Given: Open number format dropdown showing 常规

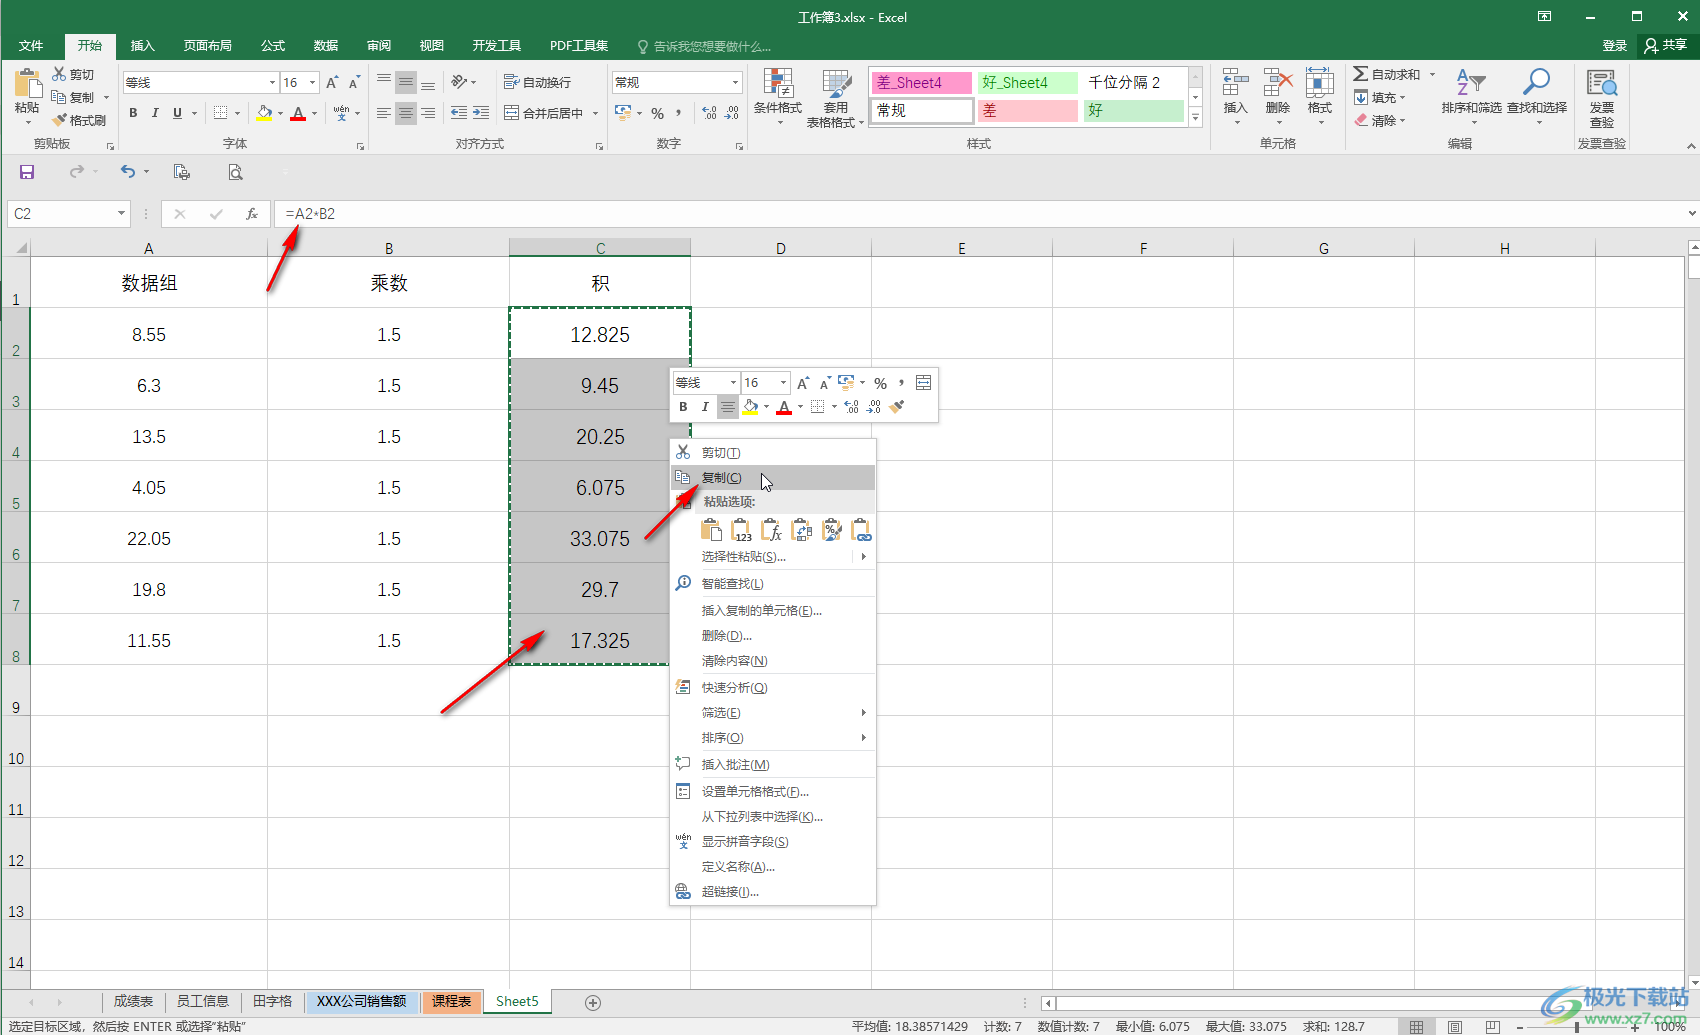Looking at the screenshot, I should pos(736,83).
